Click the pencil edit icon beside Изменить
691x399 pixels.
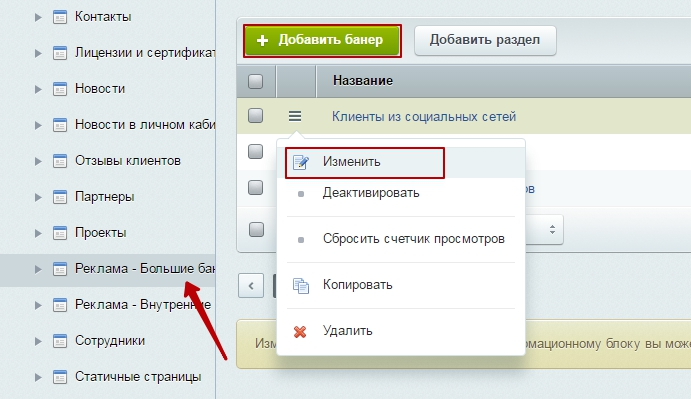[x=301, y=162]
